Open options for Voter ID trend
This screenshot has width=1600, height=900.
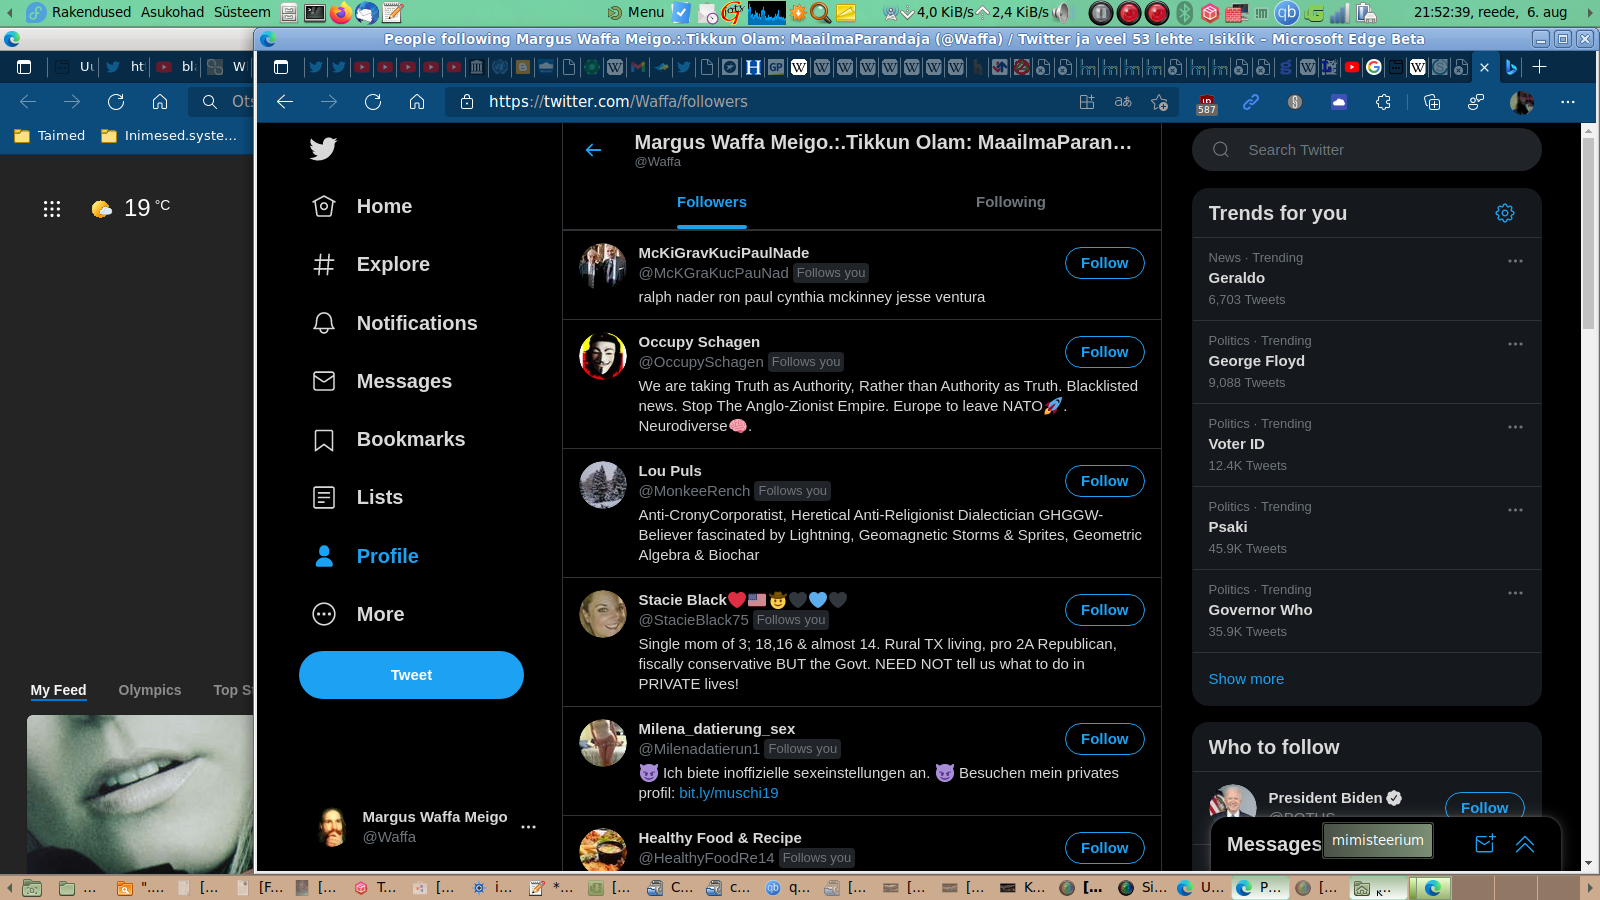pyautogui.click(x=1516, y=427)
